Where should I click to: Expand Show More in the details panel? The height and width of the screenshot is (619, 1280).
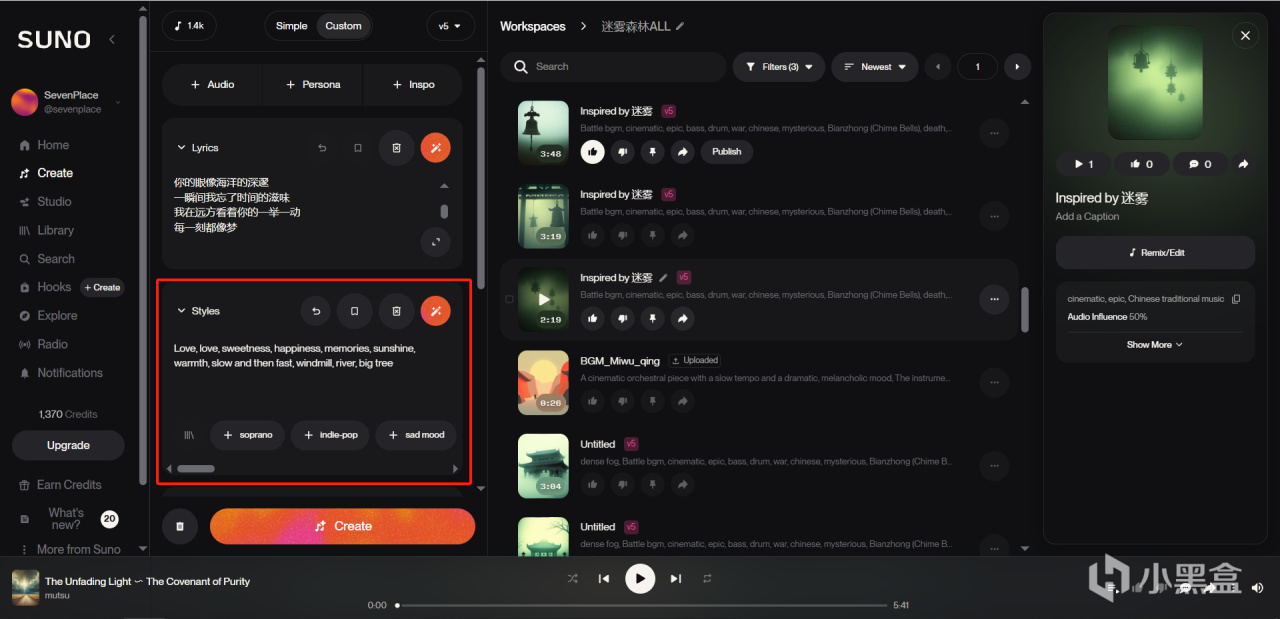pyautogui.click(x=1155, y=344)
